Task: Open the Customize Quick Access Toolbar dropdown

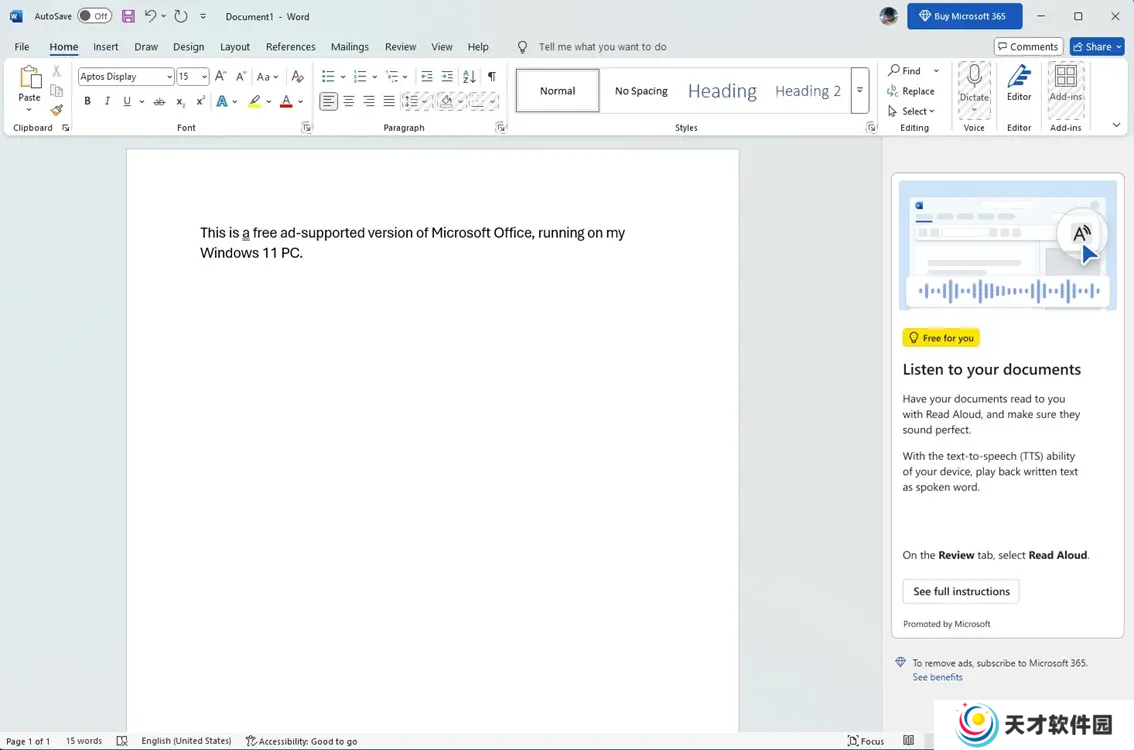Action: tap(203, 16)
